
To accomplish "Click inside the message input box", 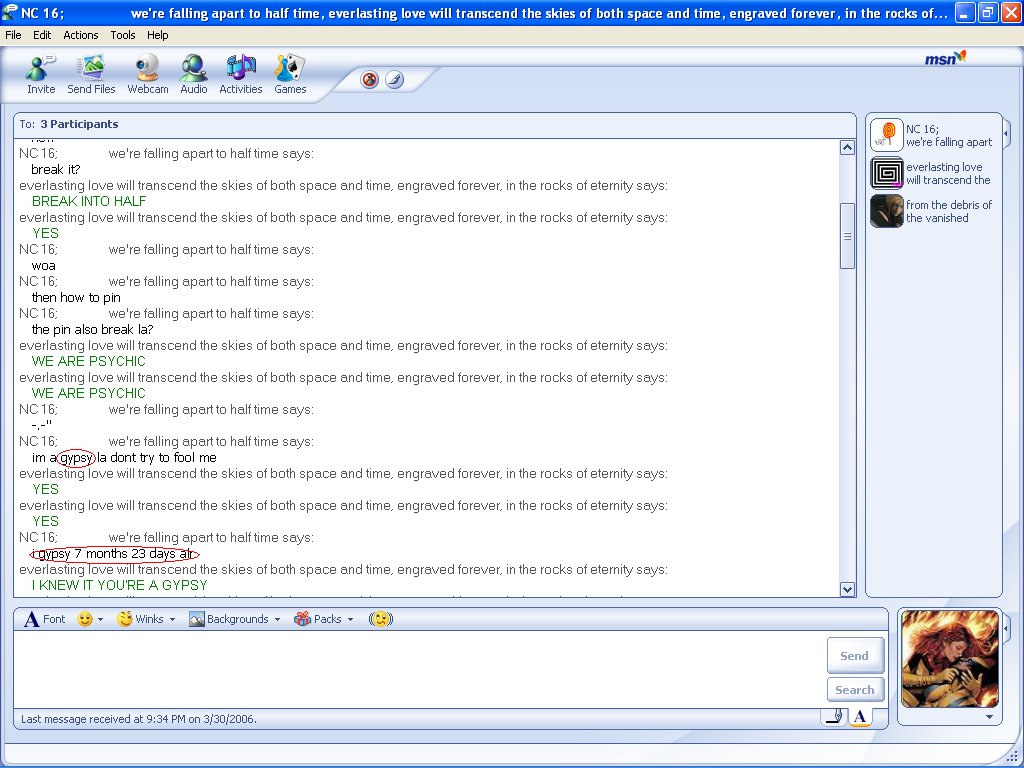I will (x=418, y=669).
